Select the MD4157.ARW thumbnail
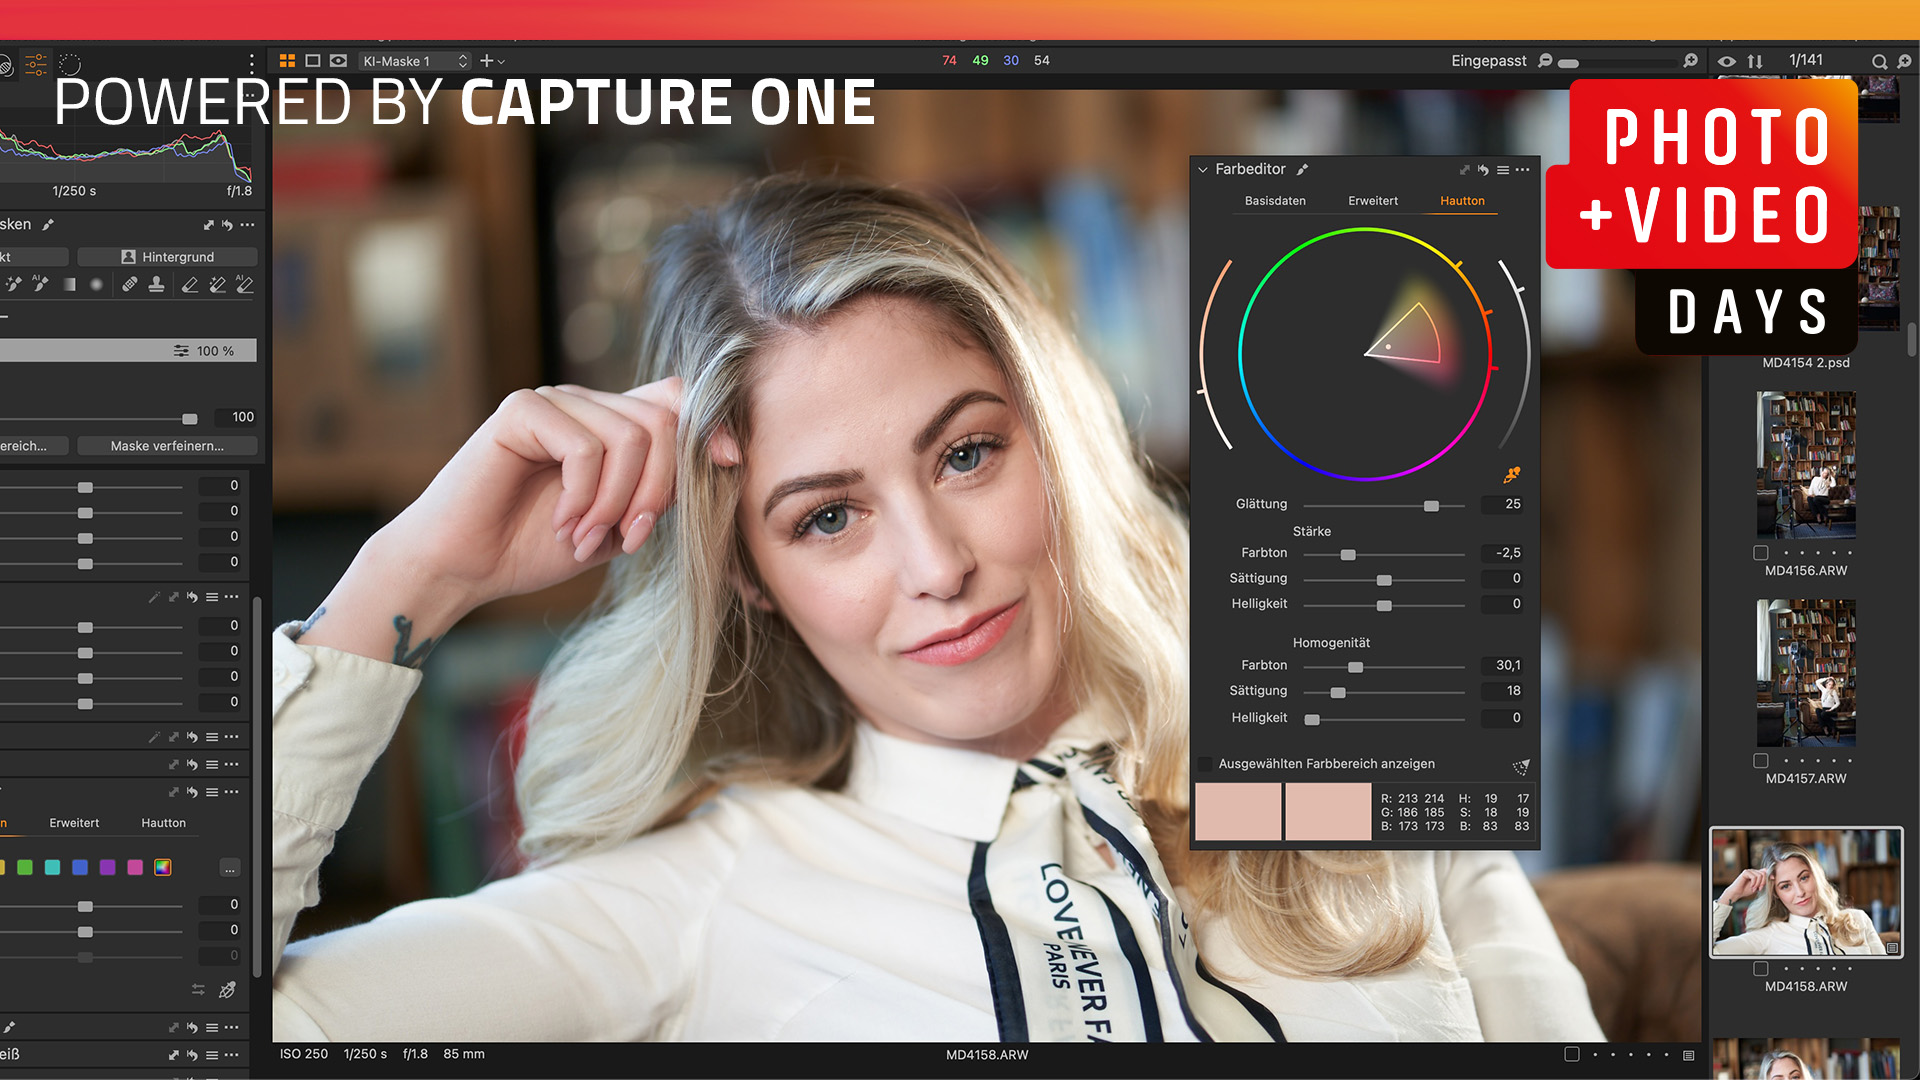The width and height of the screenshot is (1920, 1080). pyautogui.click(x=1806, y=673)
